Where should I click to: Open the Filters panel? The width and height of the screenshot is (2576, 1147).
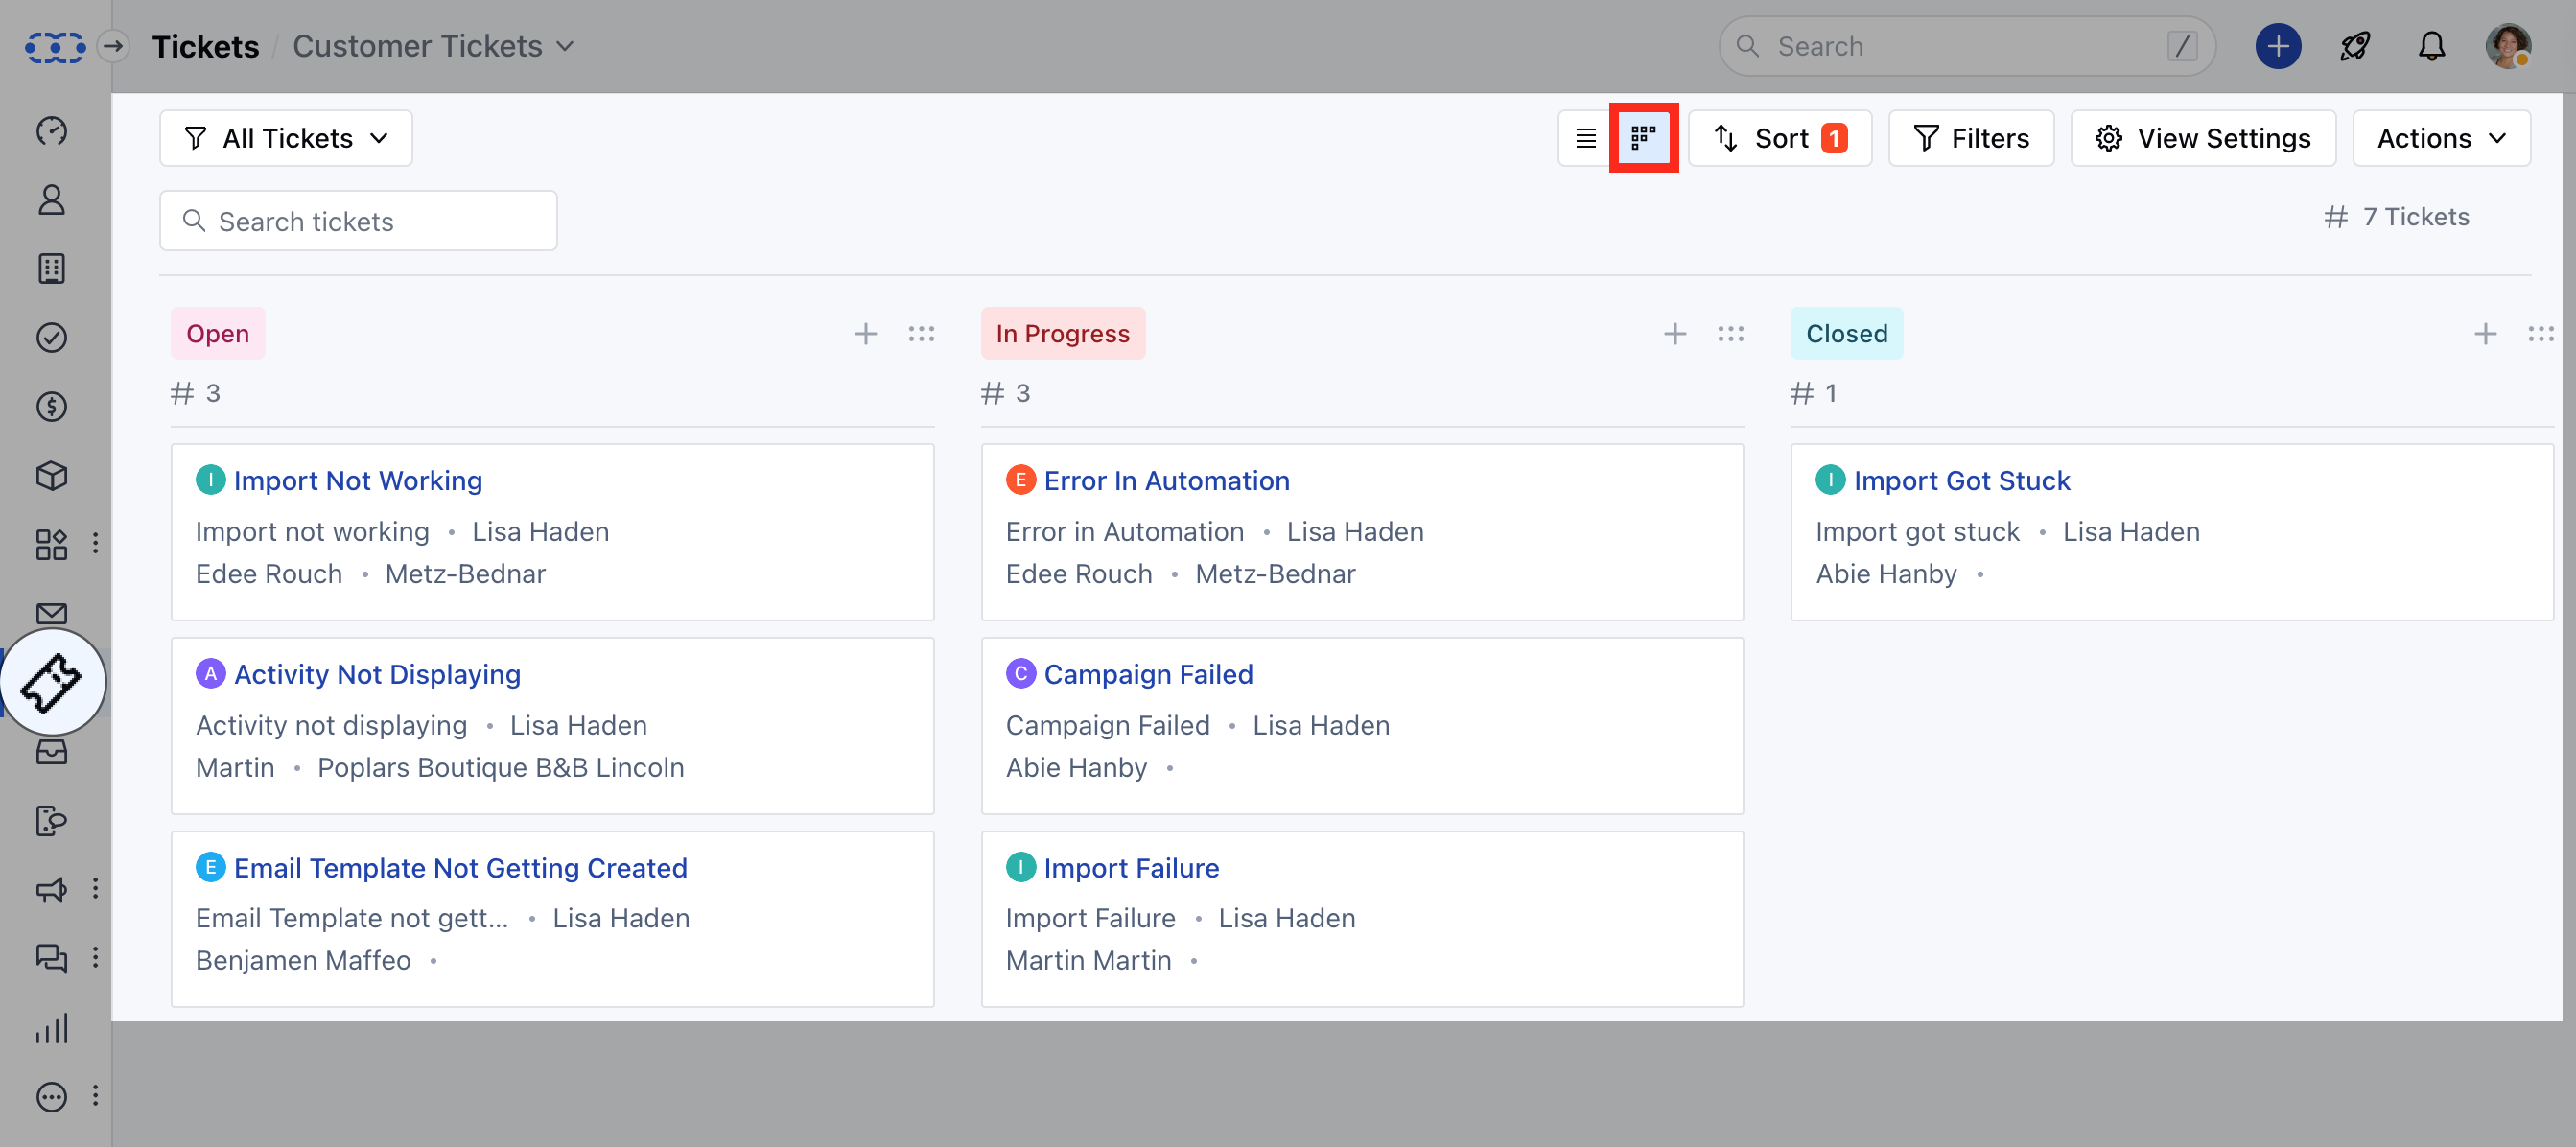tap(1971, 138)
